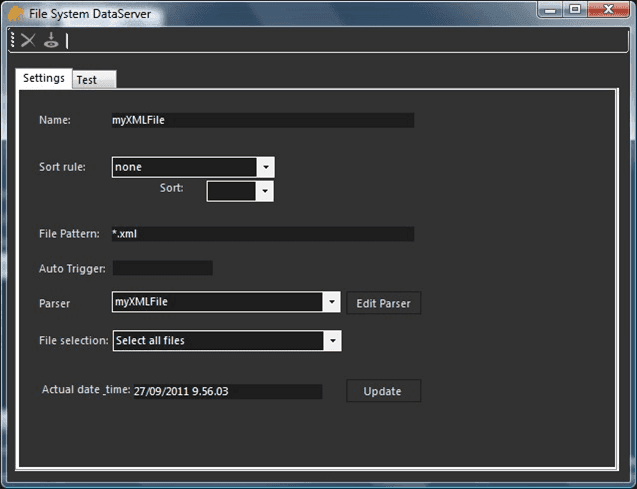The width and height of the screenshot is (637, 489).
Task: Click the toolbar grip handle
Action: click(x=13, y=40)
